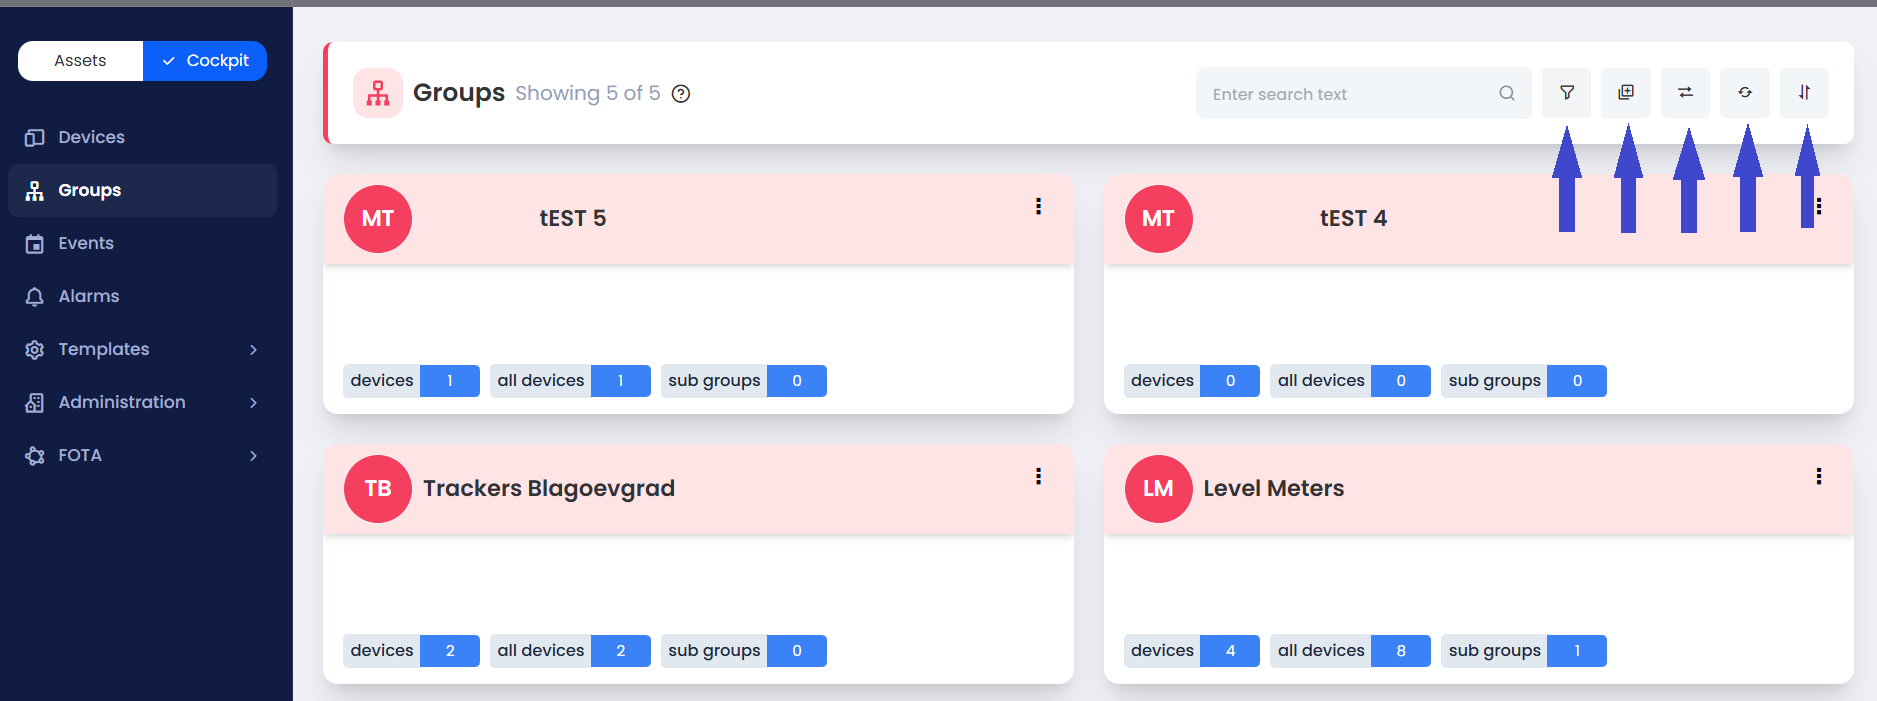Expand the Templates submenu
Screen dimensions: 1877x701
click(x=253, y=350)
